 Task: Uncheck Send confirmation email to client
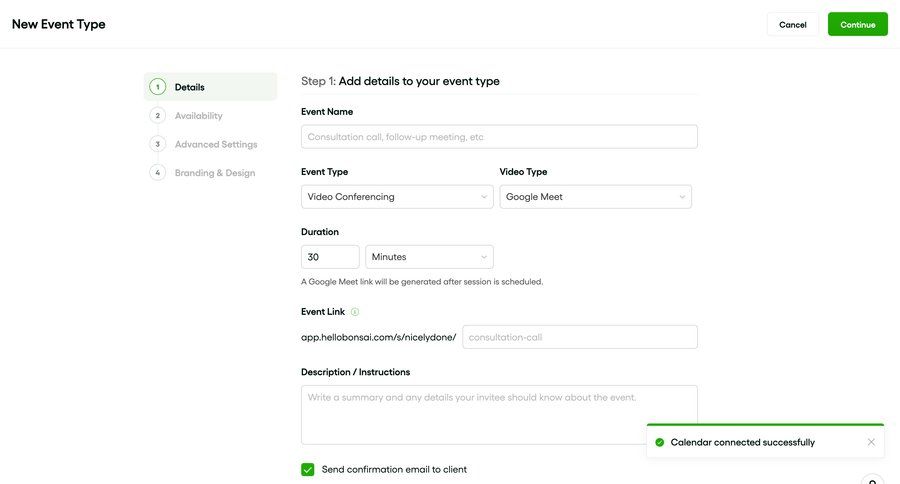pos(308,469)
